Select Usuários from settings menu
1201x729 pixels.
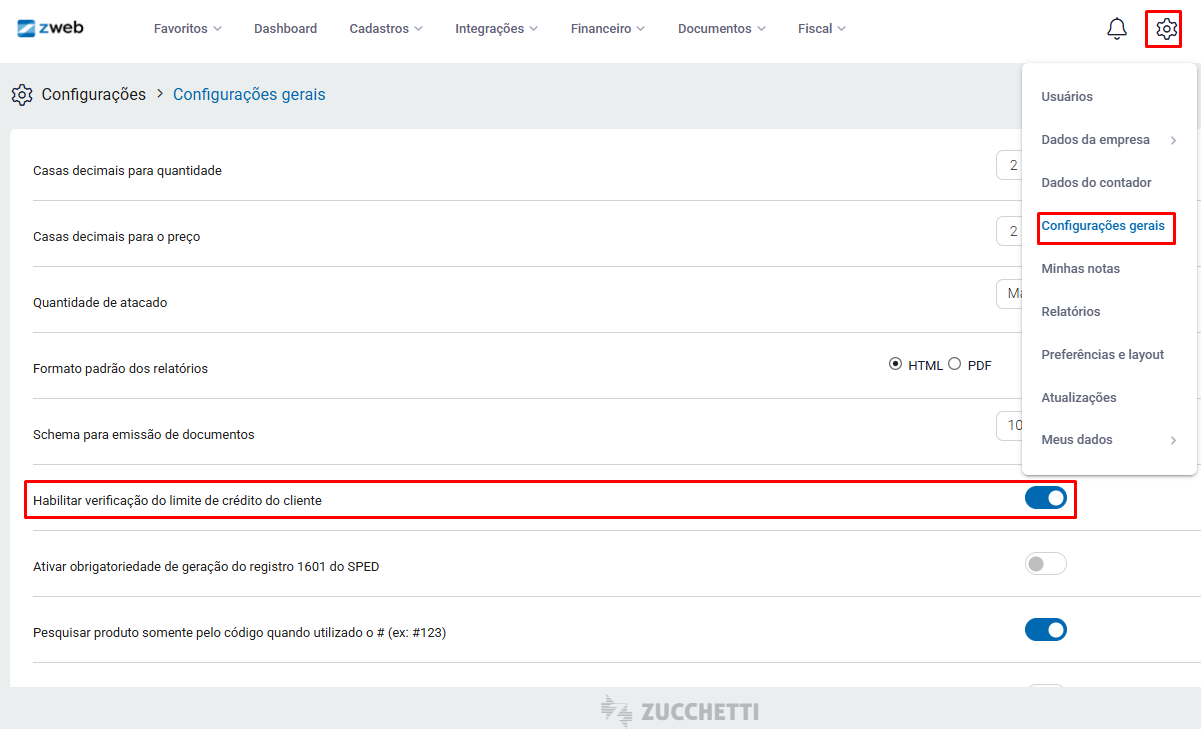(x=1067, y=97)
